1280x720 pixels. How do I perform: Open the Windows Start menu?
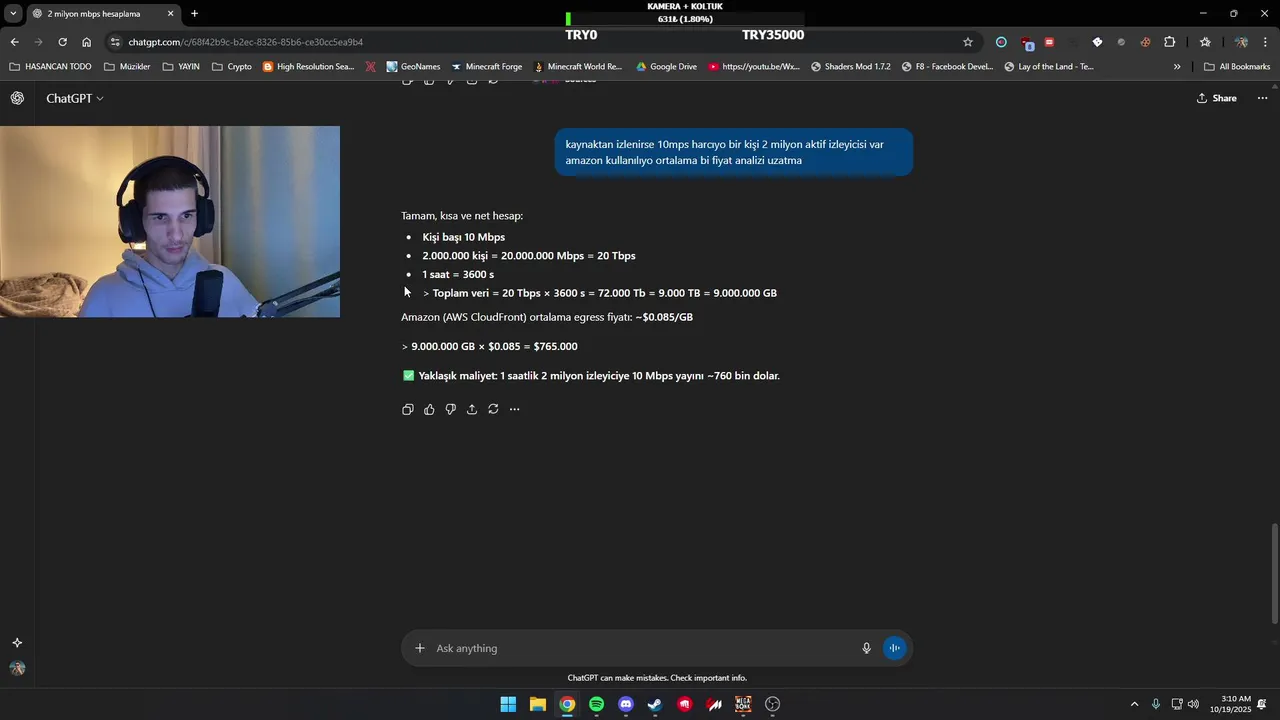[508, 704]
